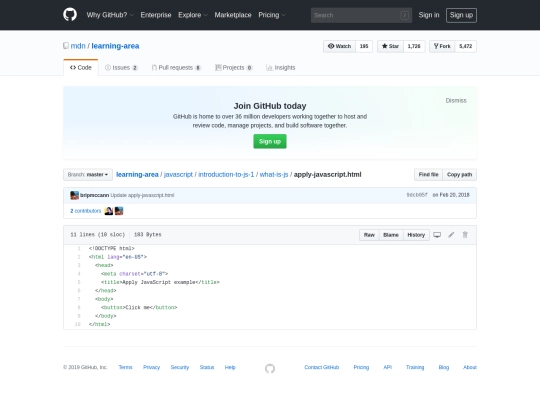Open the learning-area repository title link
Screen dimensions: 540x405
(115, 46)
